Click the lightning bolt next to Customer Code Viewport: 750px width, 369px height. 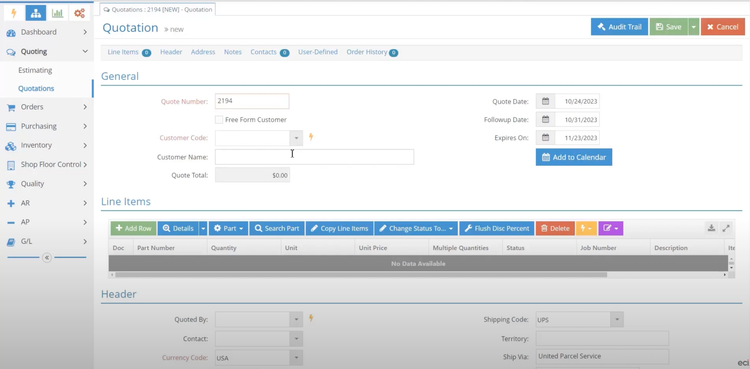(x=311, y=137)
